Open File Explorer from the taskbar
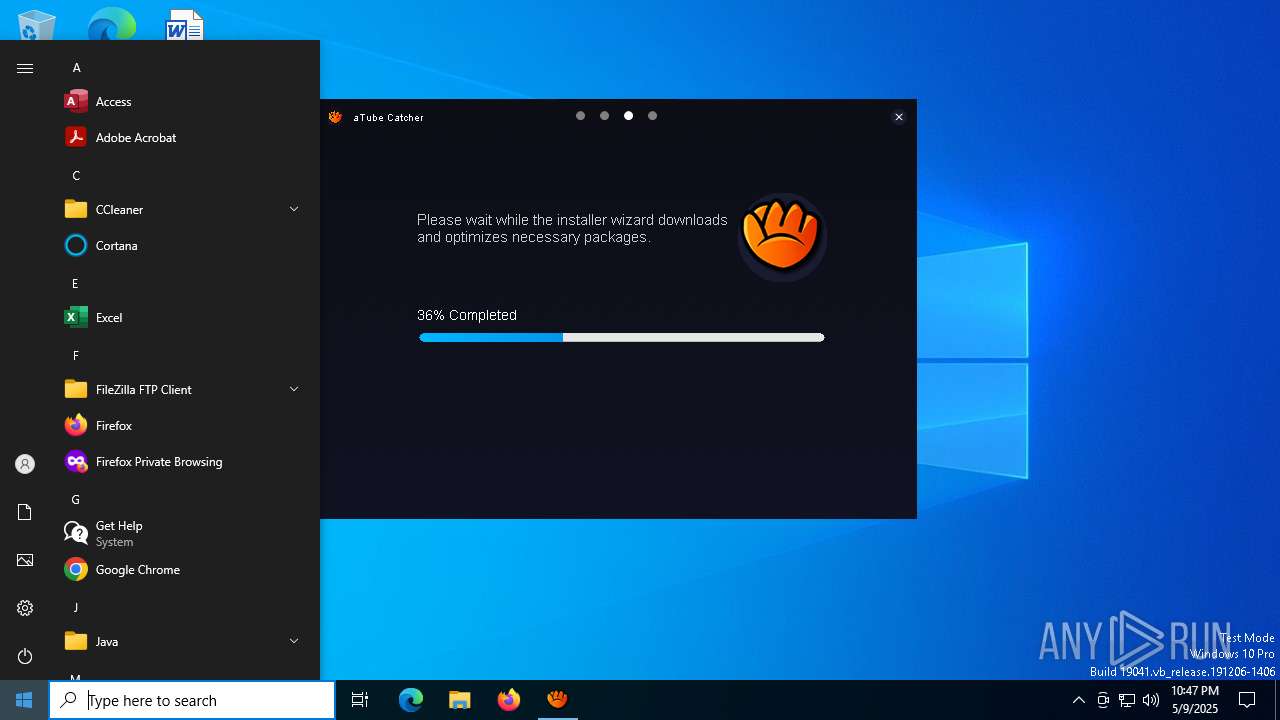The width and height of the screenshot is (1280, 720). (x=460, y=700)
